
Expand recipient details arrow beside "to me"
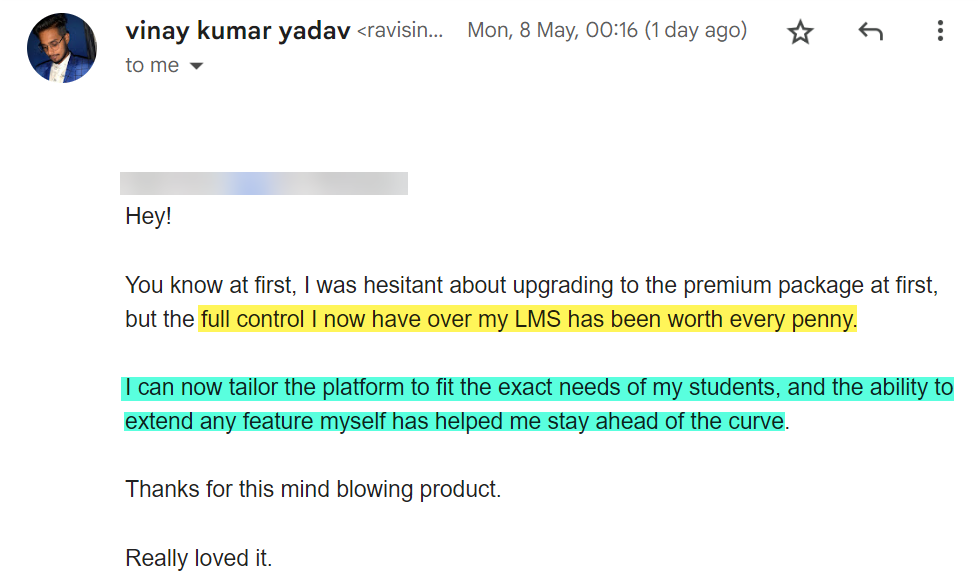click(x=196, y=66)
